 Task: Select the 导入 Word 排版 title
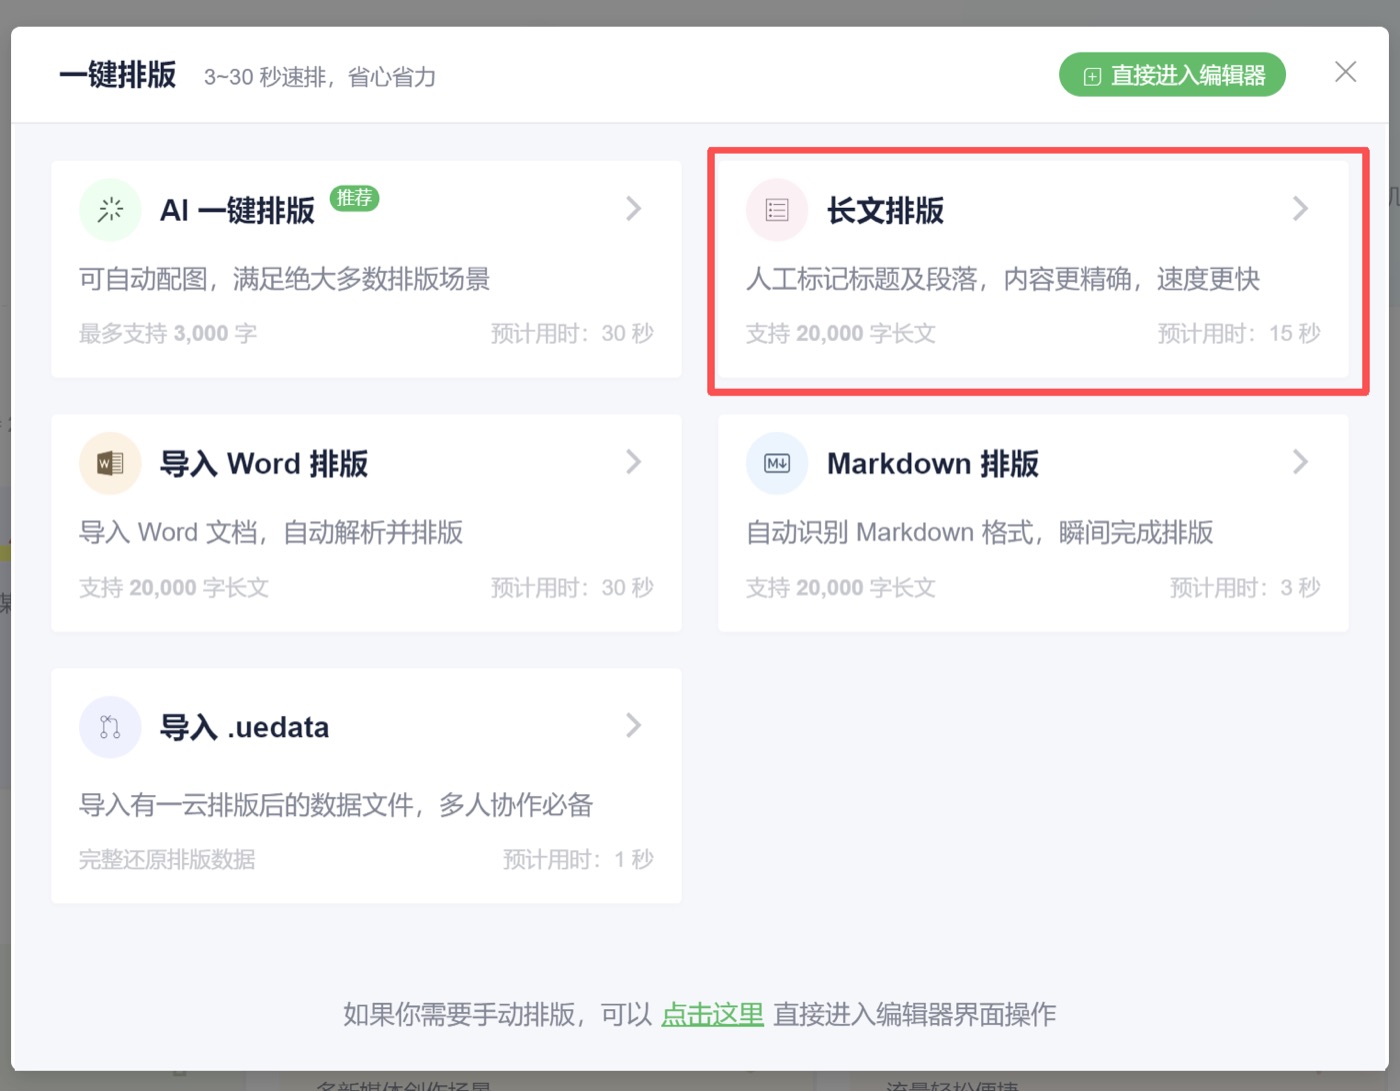264,464
